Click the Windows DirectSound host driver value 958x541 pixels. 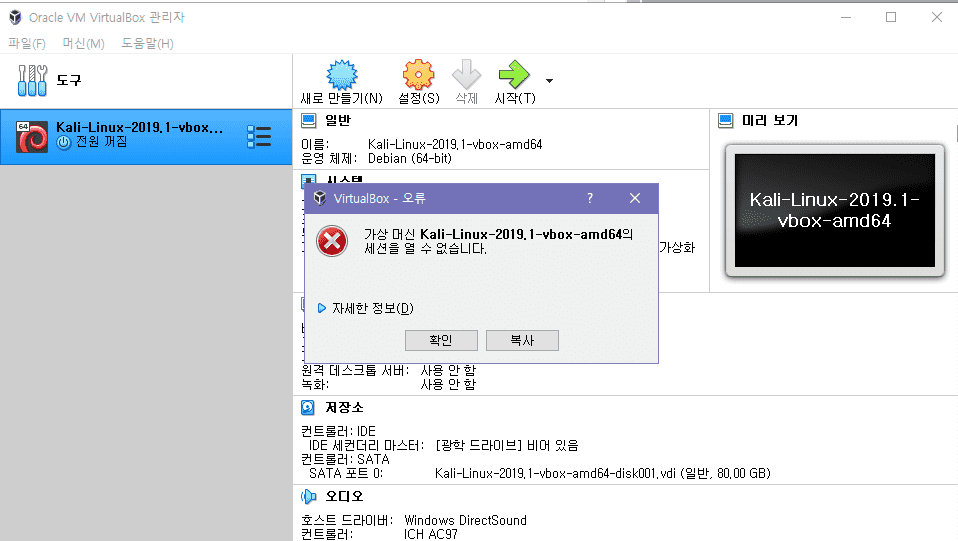point(465,520)
